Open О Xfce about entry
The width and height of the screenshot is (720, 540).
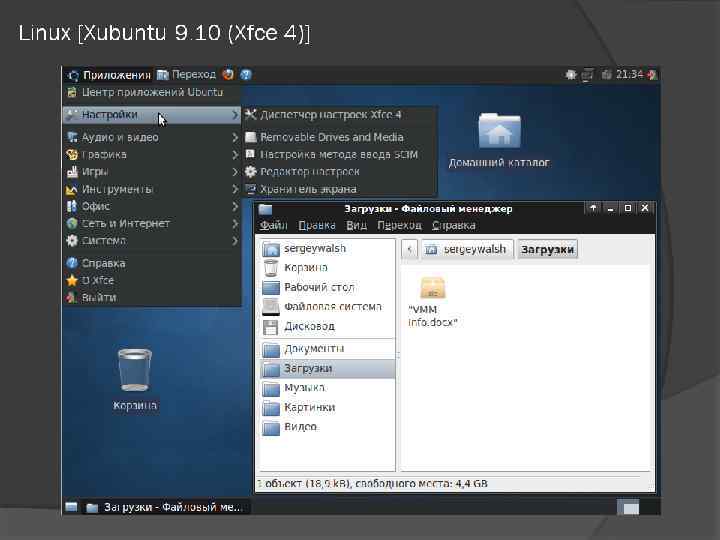[x=152, y=280]
